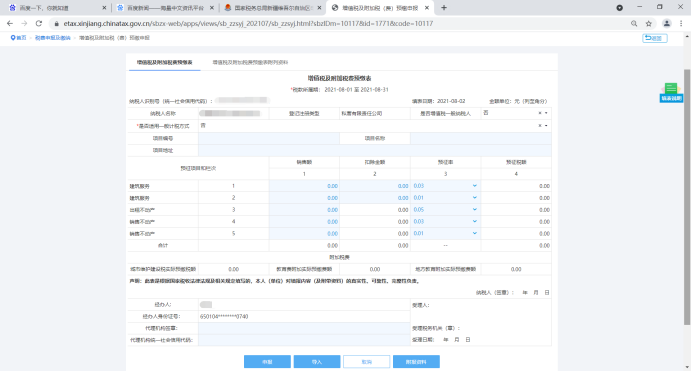Click the agency unified social credit code field

[x=304, y=340]
